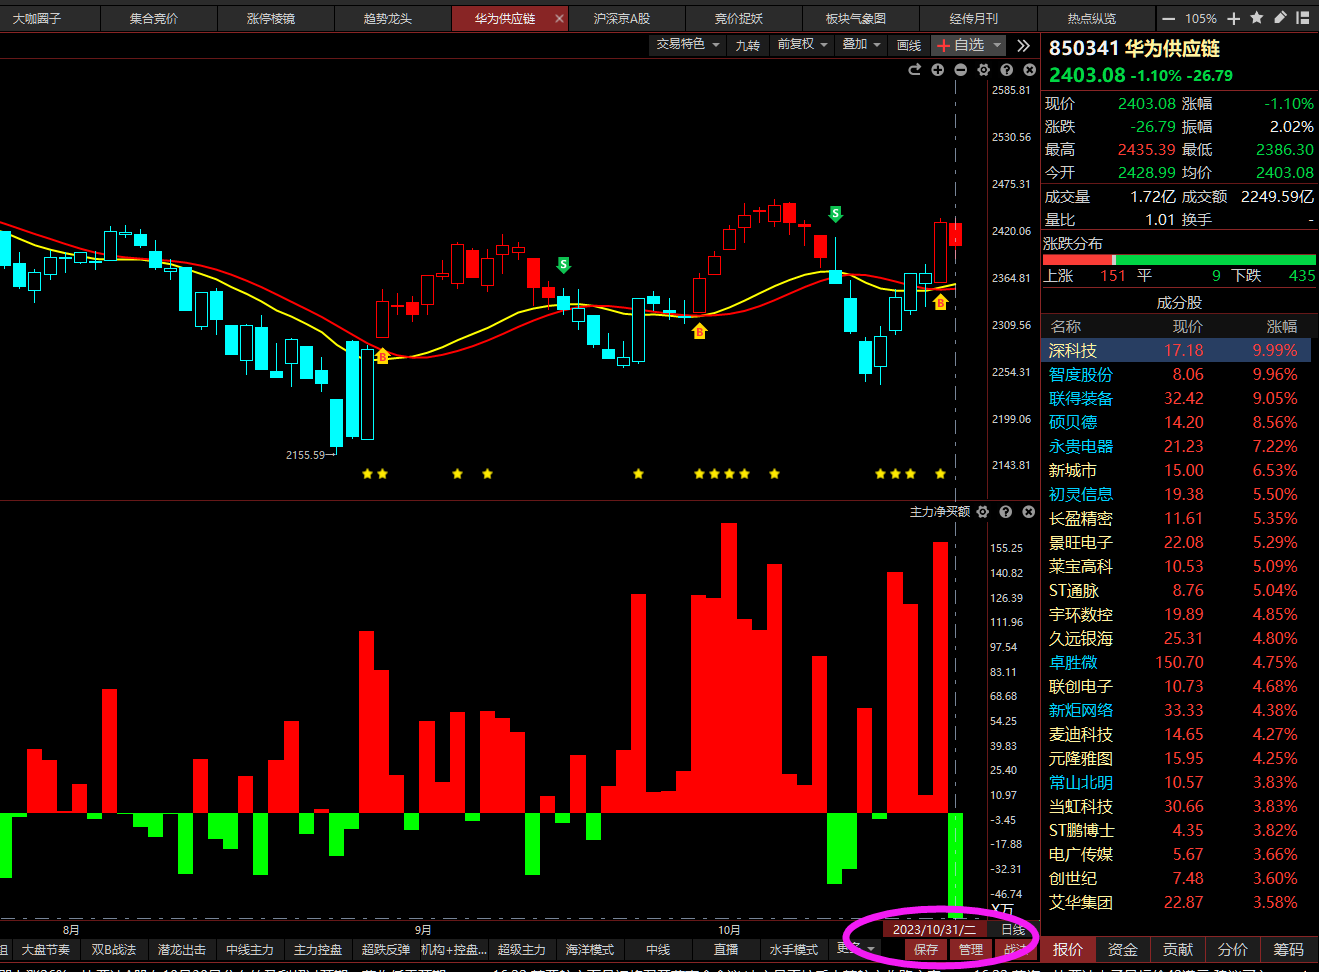The width and height of the screenshot is (1319, 972).
Task: Select the 海洋模式 indicator tab
Action: coord(590,949)
